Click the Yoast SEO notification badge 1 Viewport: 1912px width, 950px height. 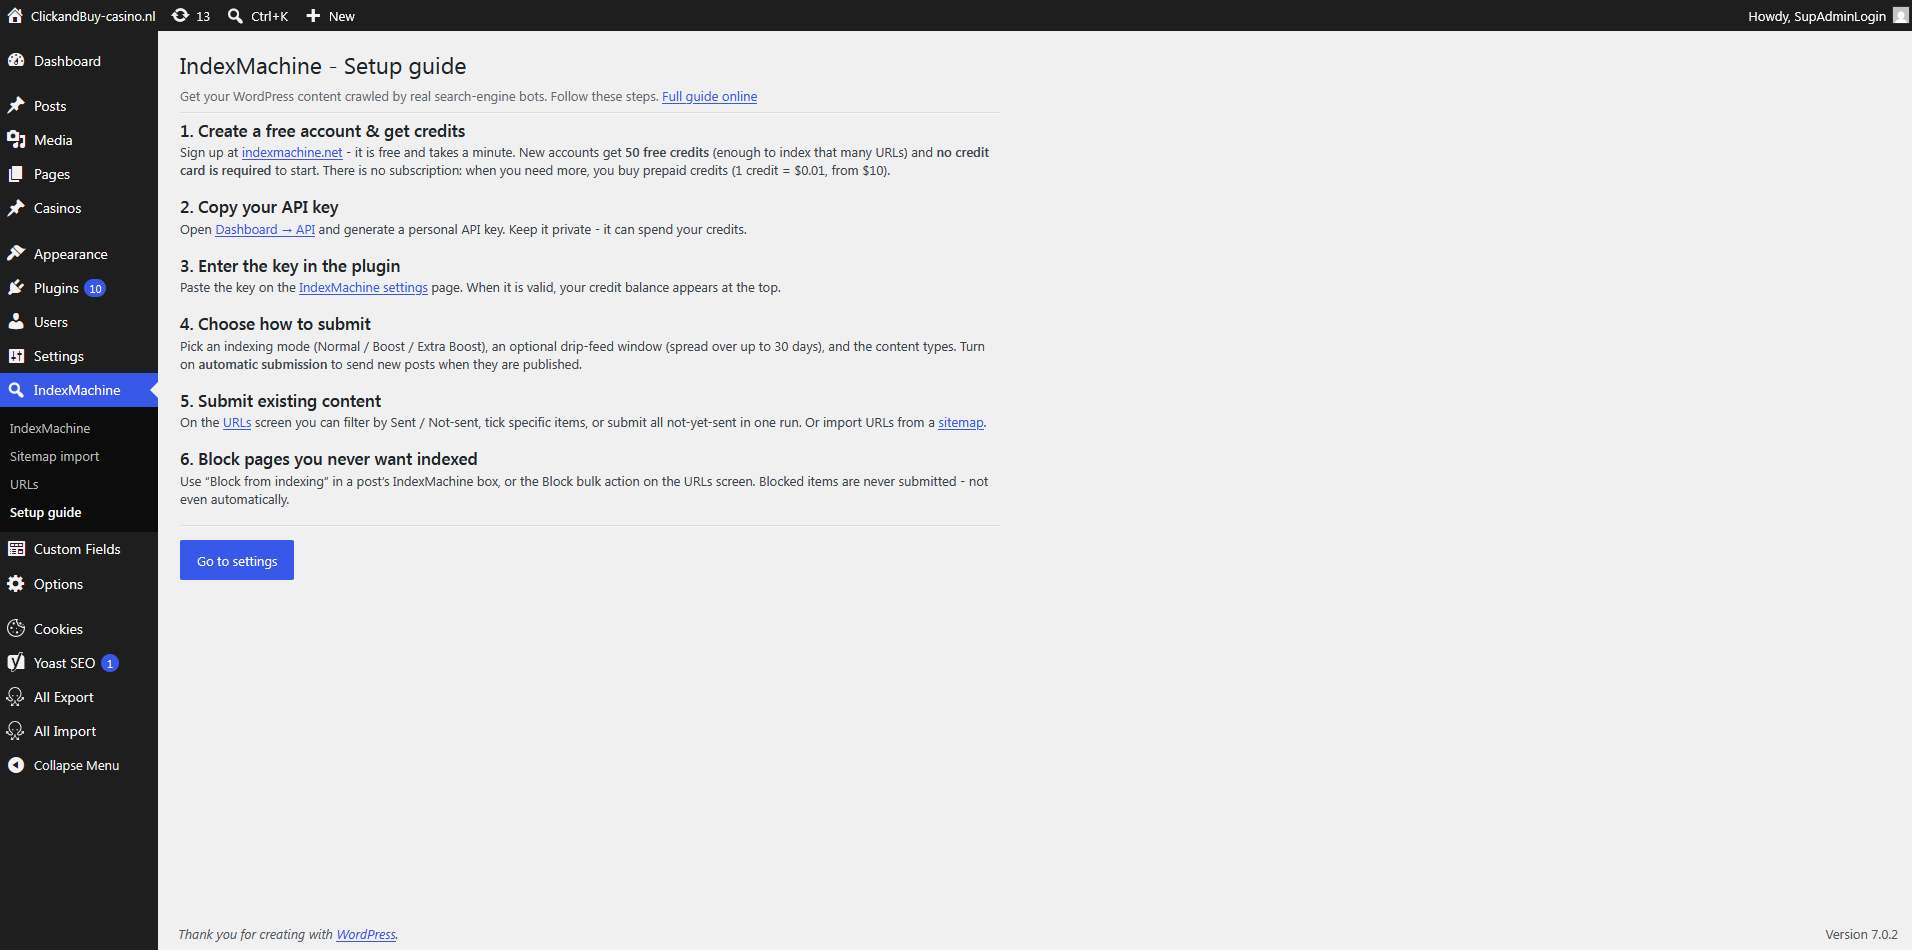(x=110, y=663)
